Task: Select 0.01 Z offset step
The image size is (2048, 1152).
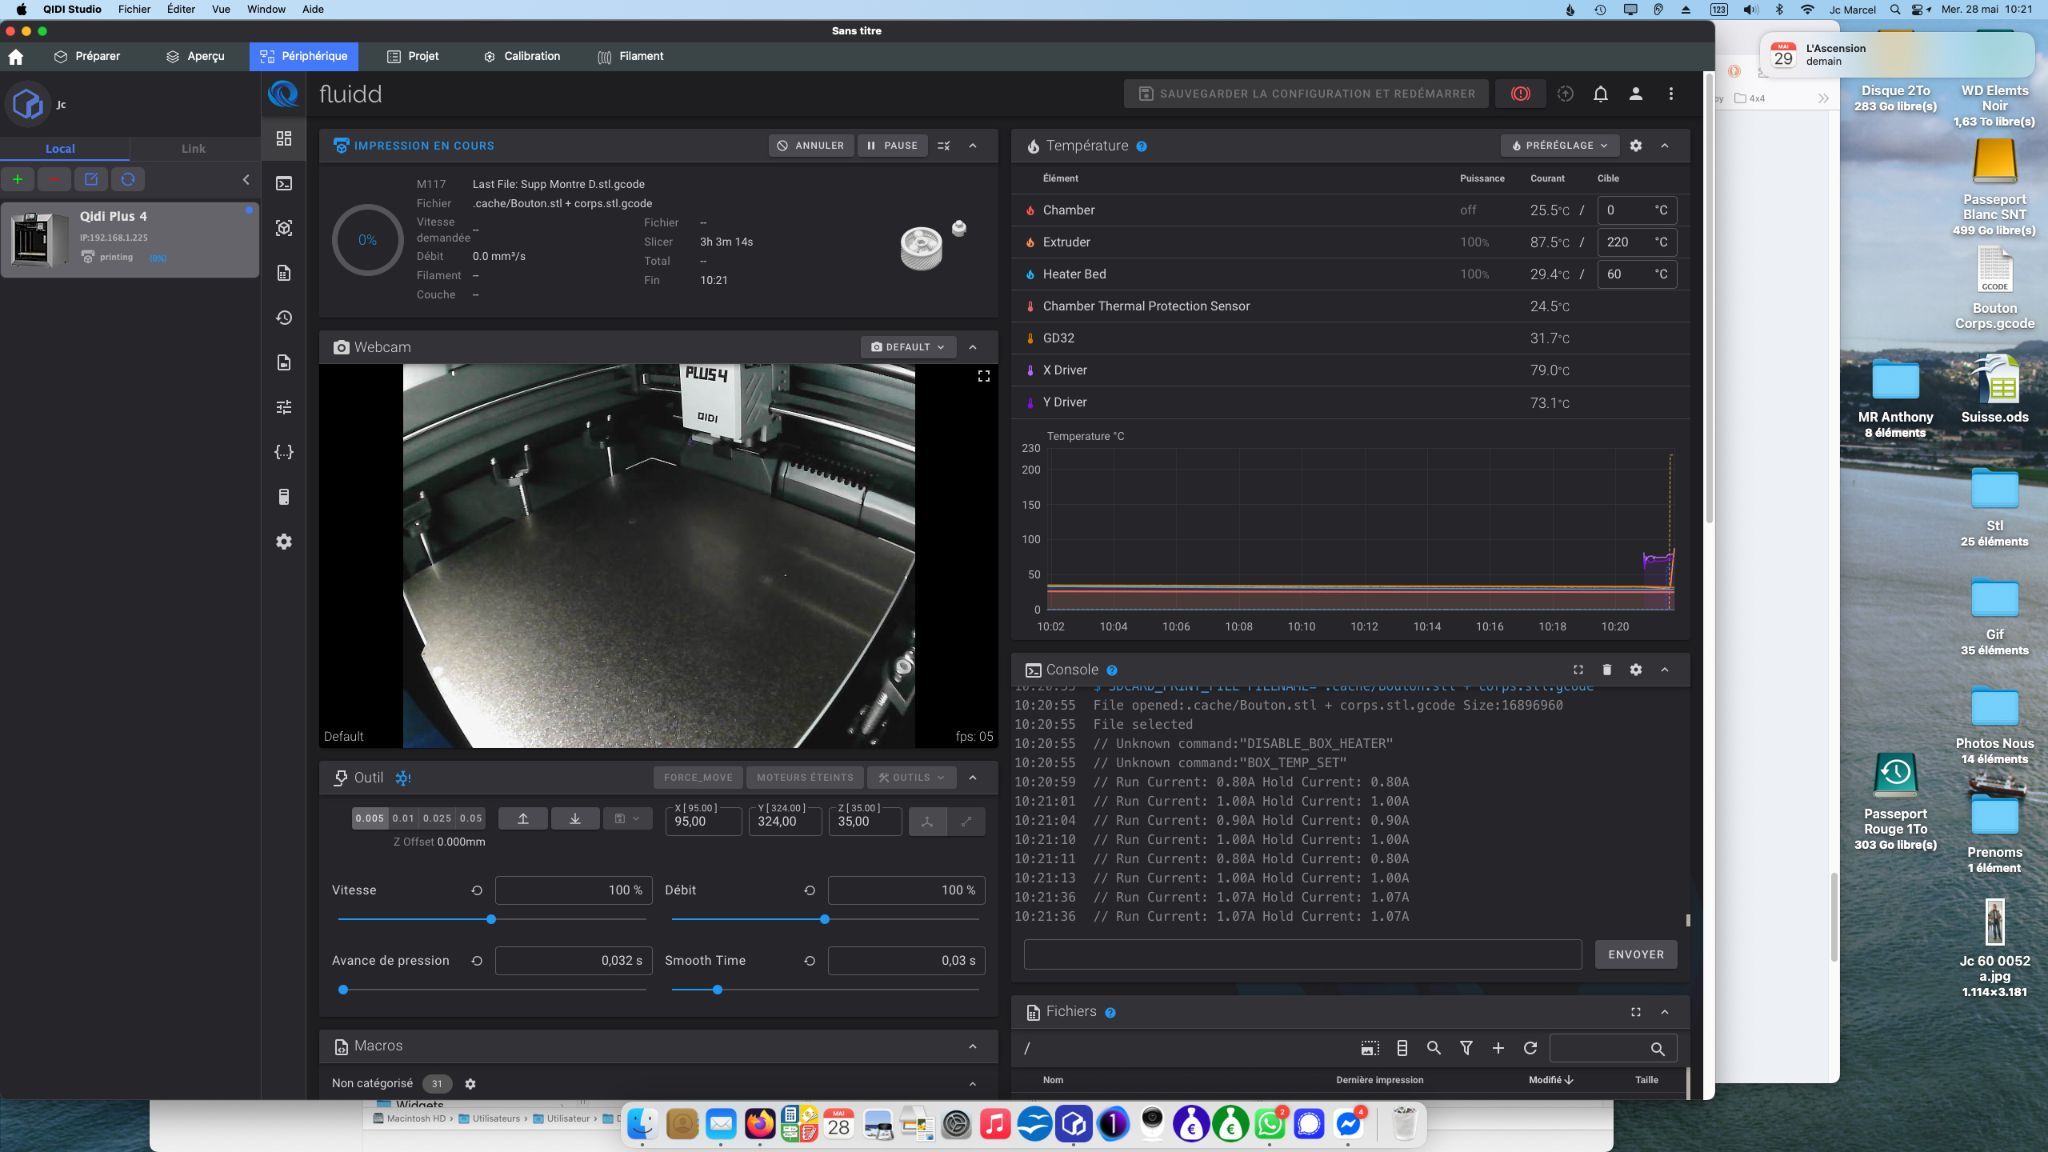Action: tap(403, 818)
